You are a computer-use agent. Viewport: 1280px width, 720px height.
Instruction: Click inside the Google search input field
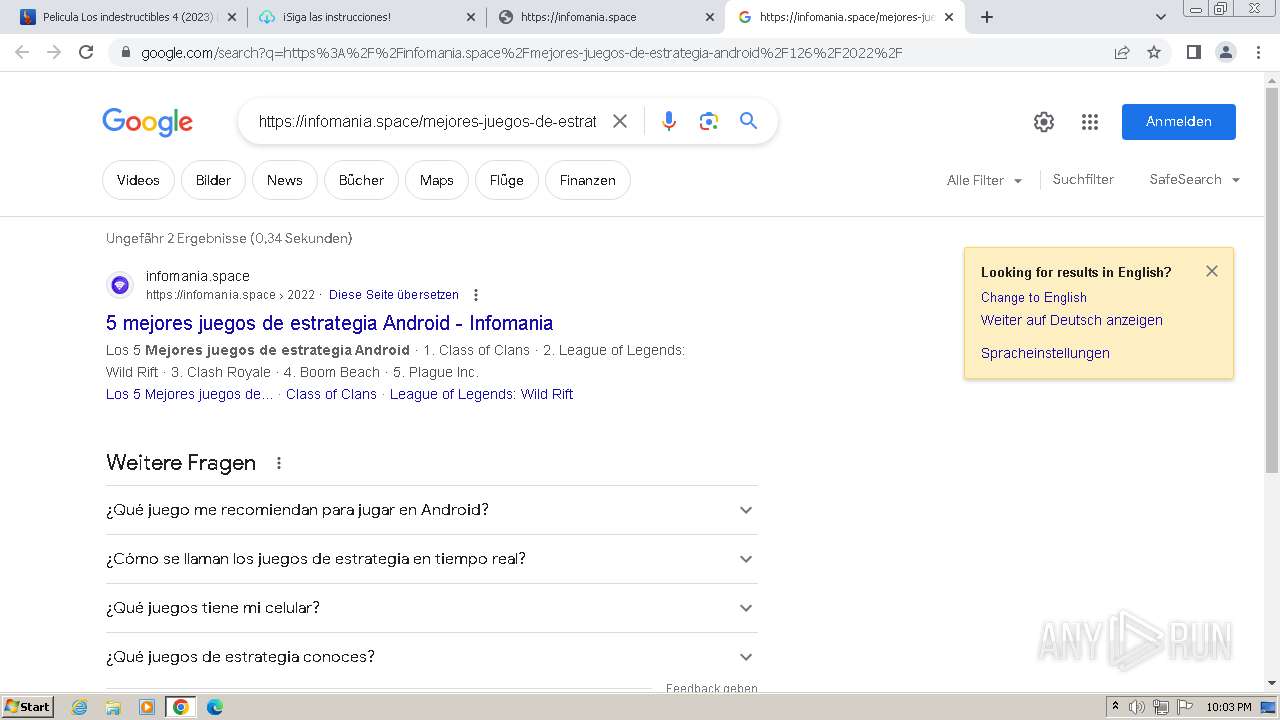click(427, 121)
